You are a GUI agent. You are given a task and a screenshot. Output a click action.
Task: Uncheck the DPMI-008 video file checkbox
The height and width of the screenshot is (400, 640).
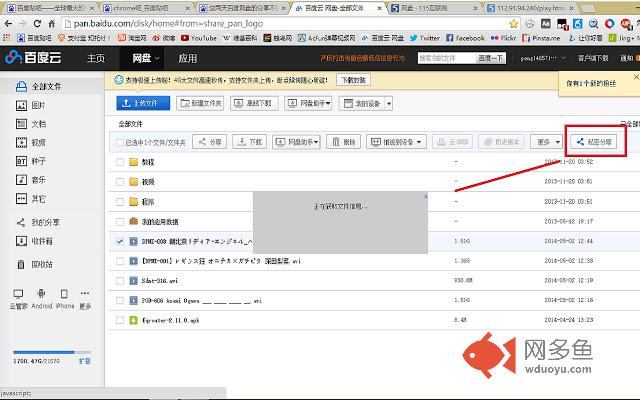click(x=120, y=241)
